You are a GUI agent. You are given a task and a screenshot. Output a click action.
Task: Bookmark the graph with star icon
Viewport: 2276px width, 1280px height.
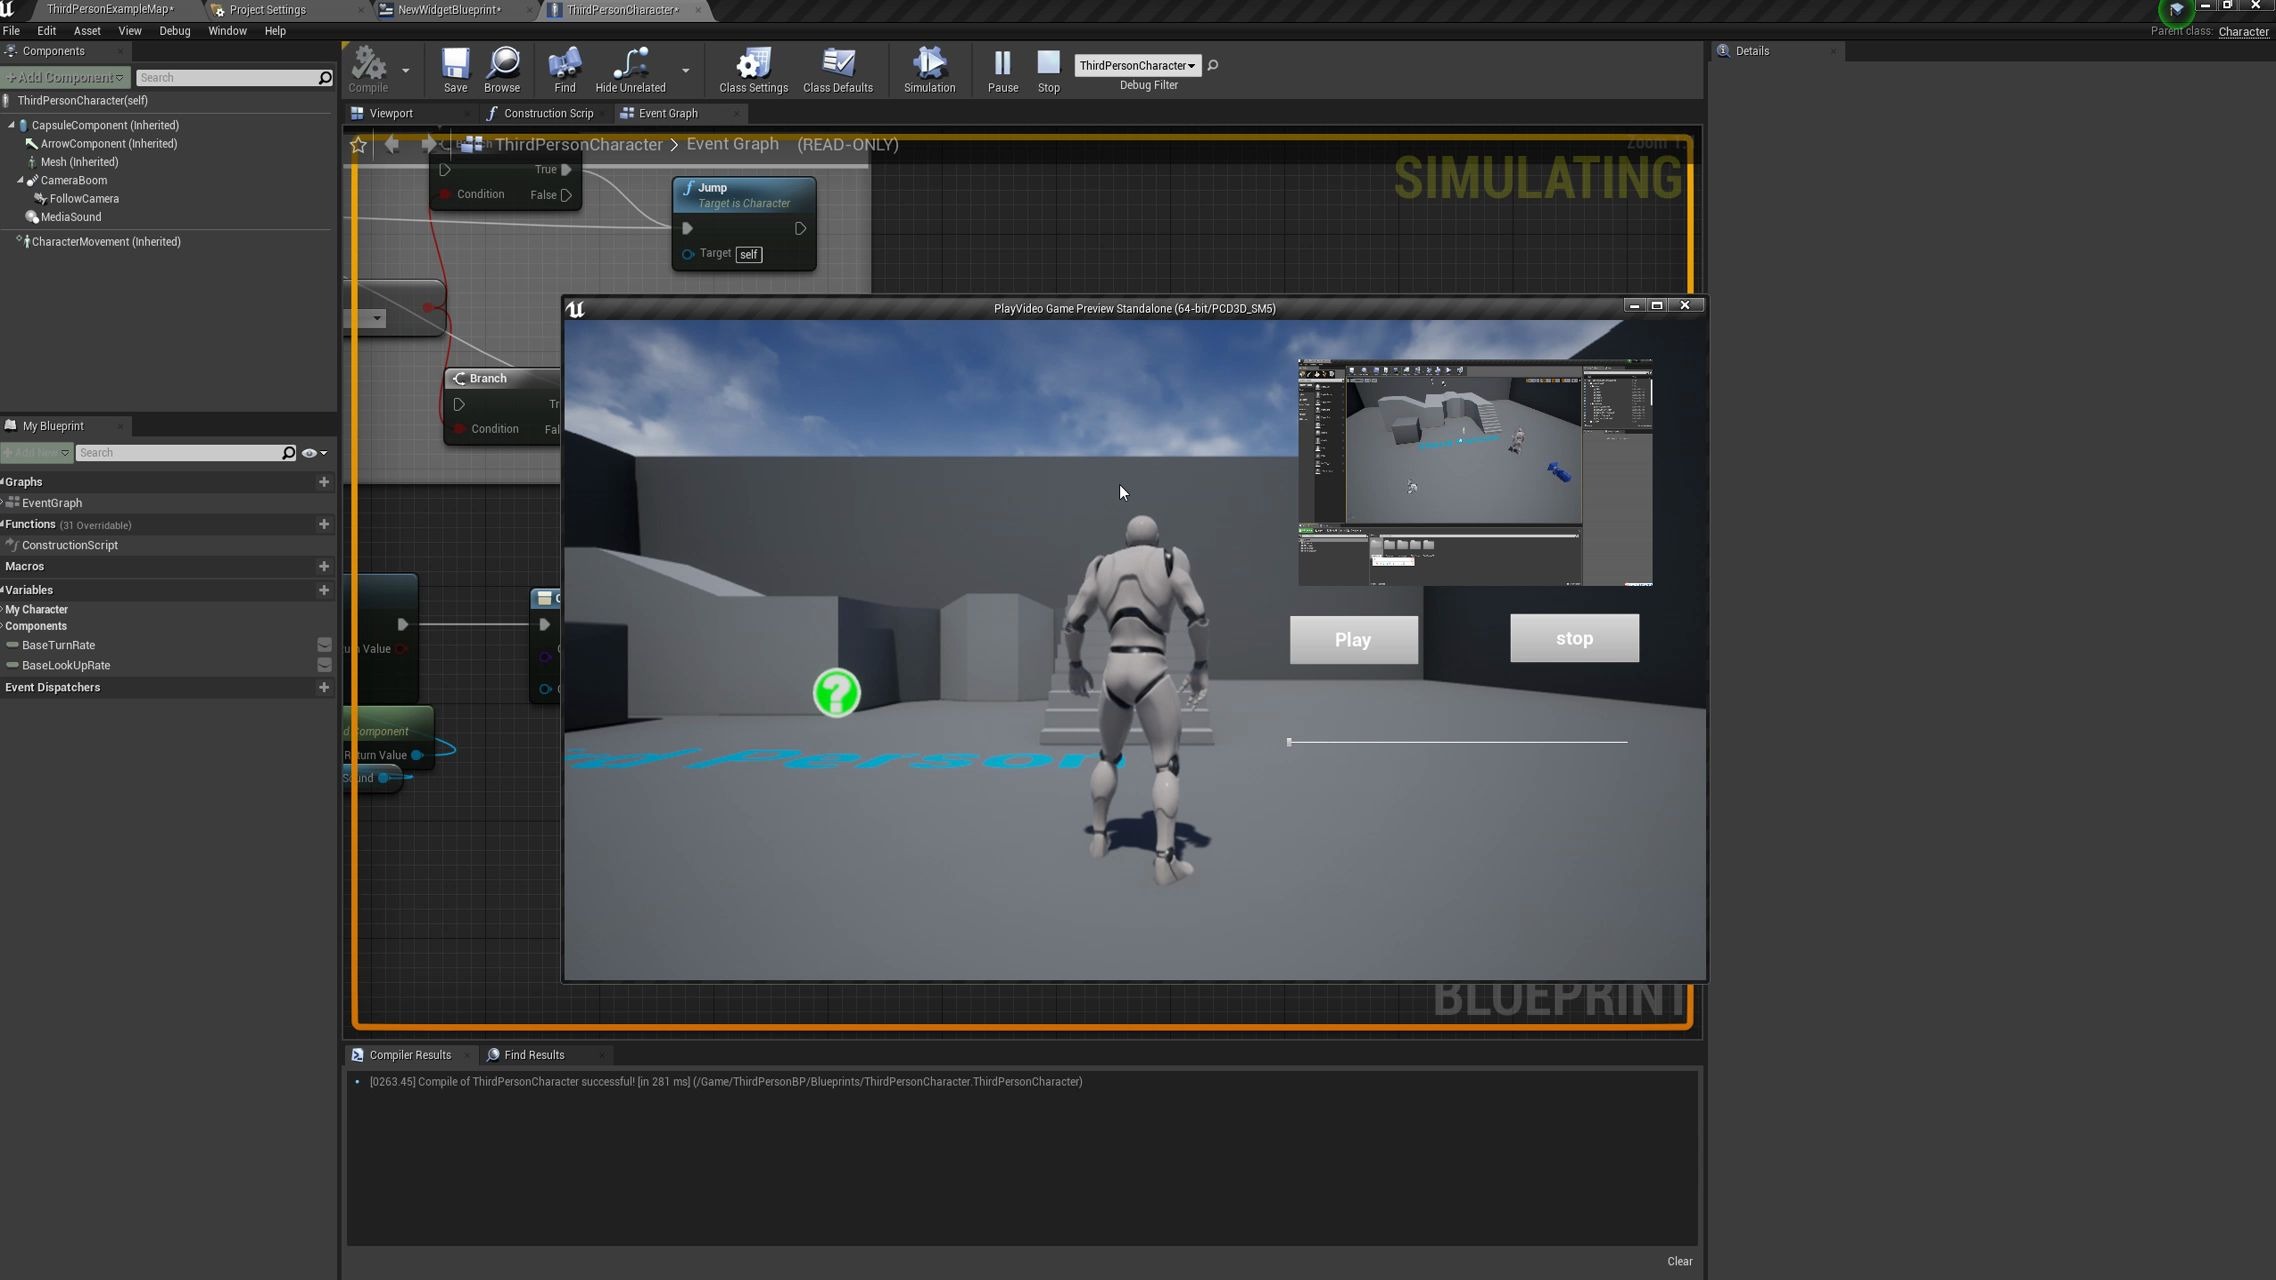(358, 146)
